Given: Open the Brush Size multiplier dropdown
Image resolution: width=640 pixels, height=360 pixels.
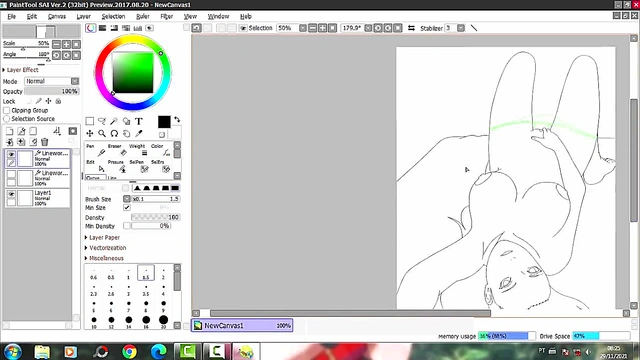Looking at the screenshot, I should [x=127, y=199].
